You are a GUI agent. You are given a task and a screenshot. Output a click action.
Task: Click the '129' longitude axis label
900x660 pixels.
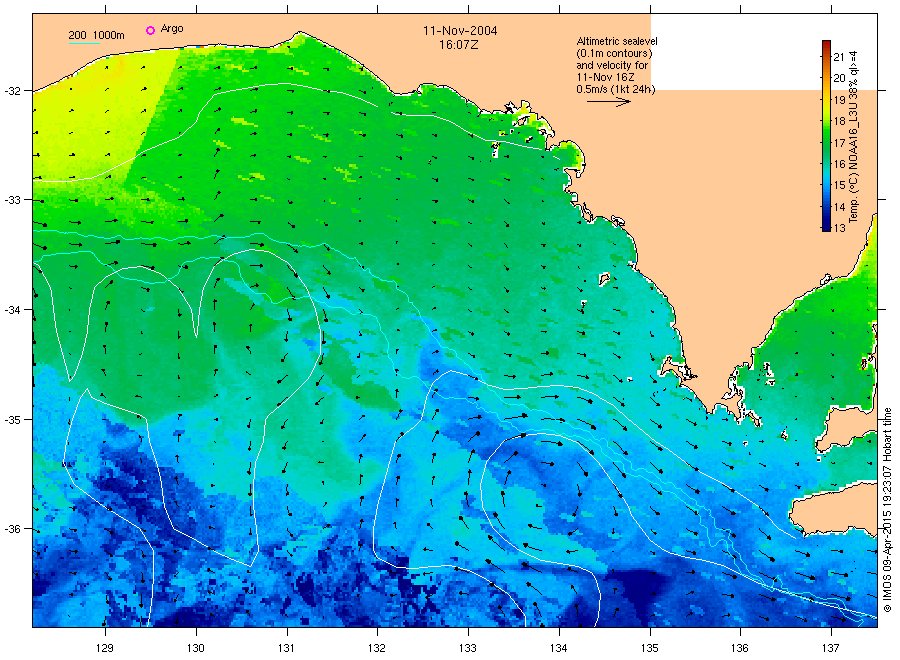click(x=104, y=648)
